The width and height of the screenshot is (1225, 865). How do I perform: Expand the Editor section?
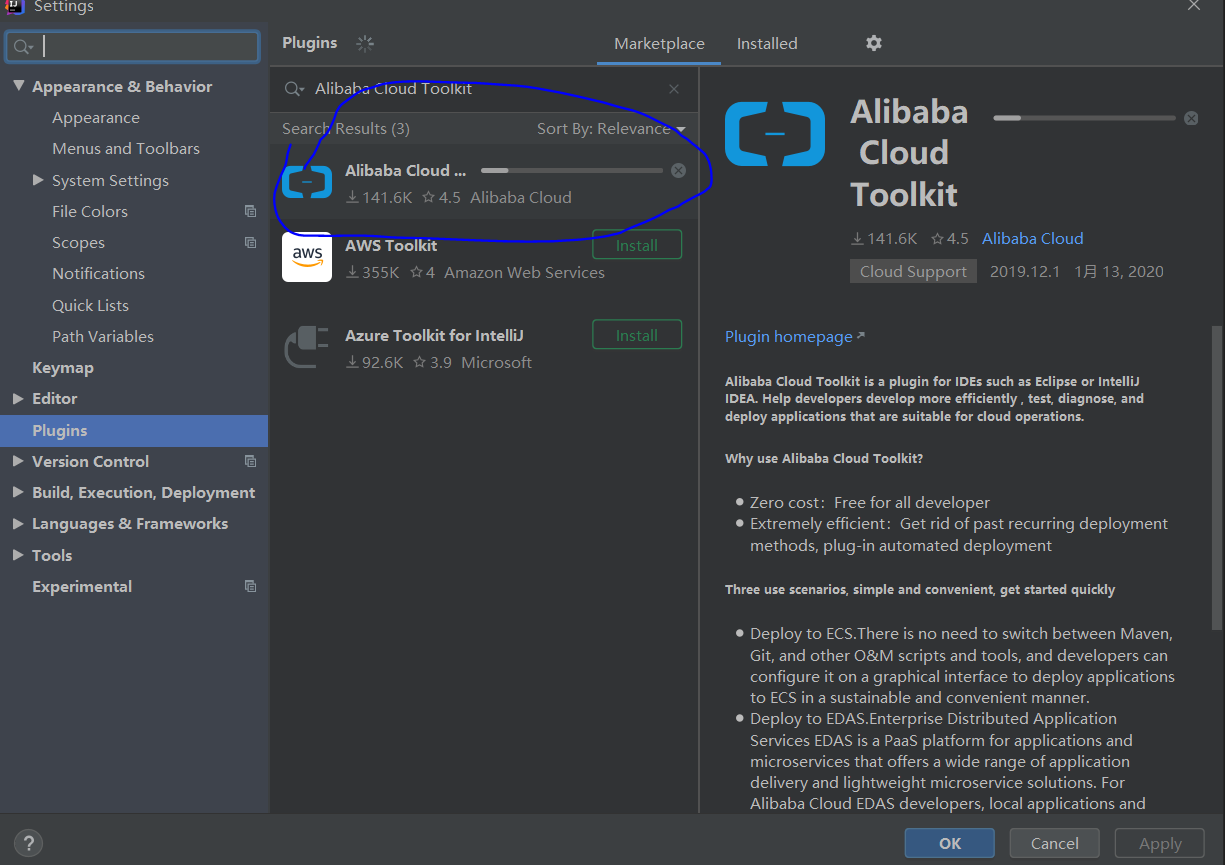(18, 398)
